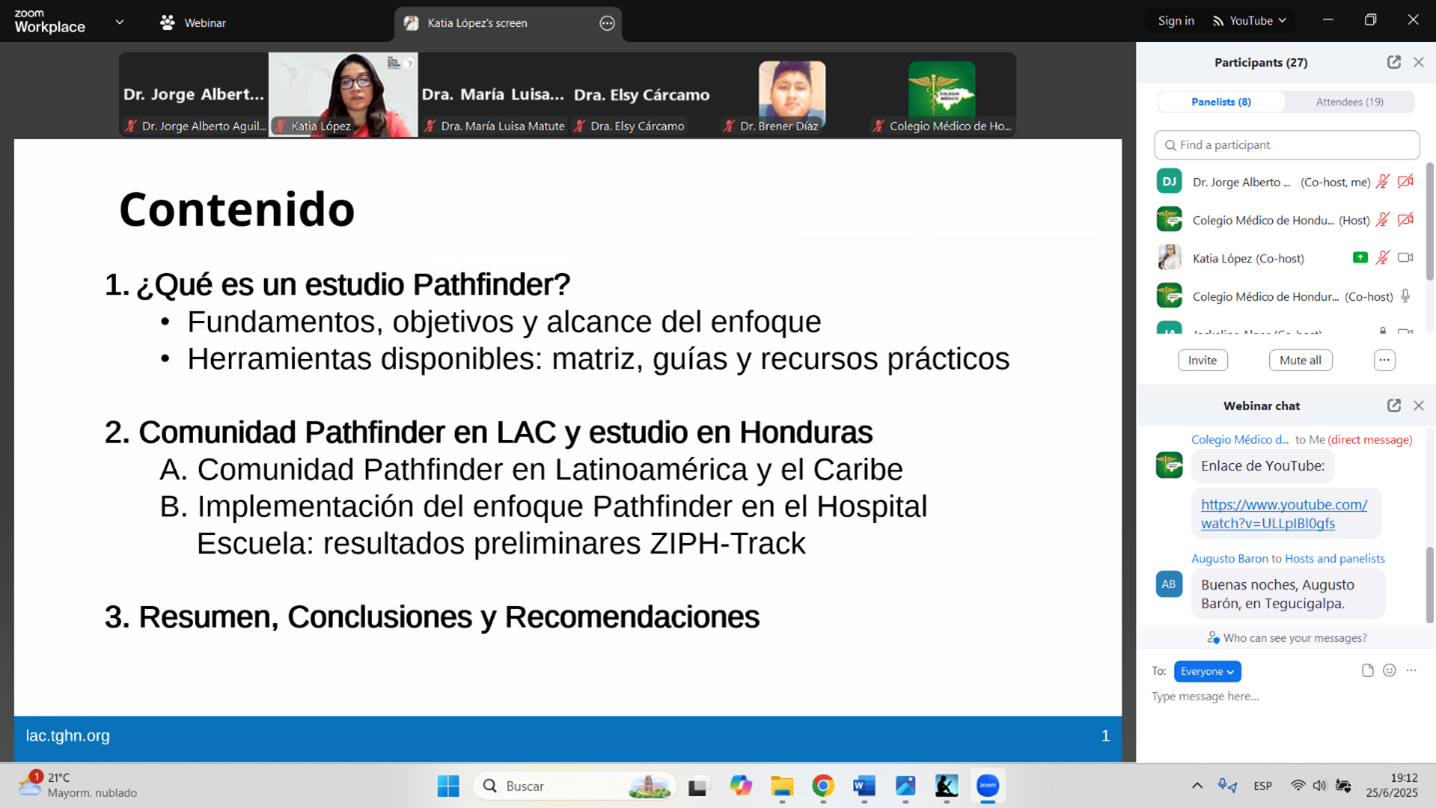
Task: Select Colegio Médico de Honduras thumbnail
Action: (x=941, y=94)
